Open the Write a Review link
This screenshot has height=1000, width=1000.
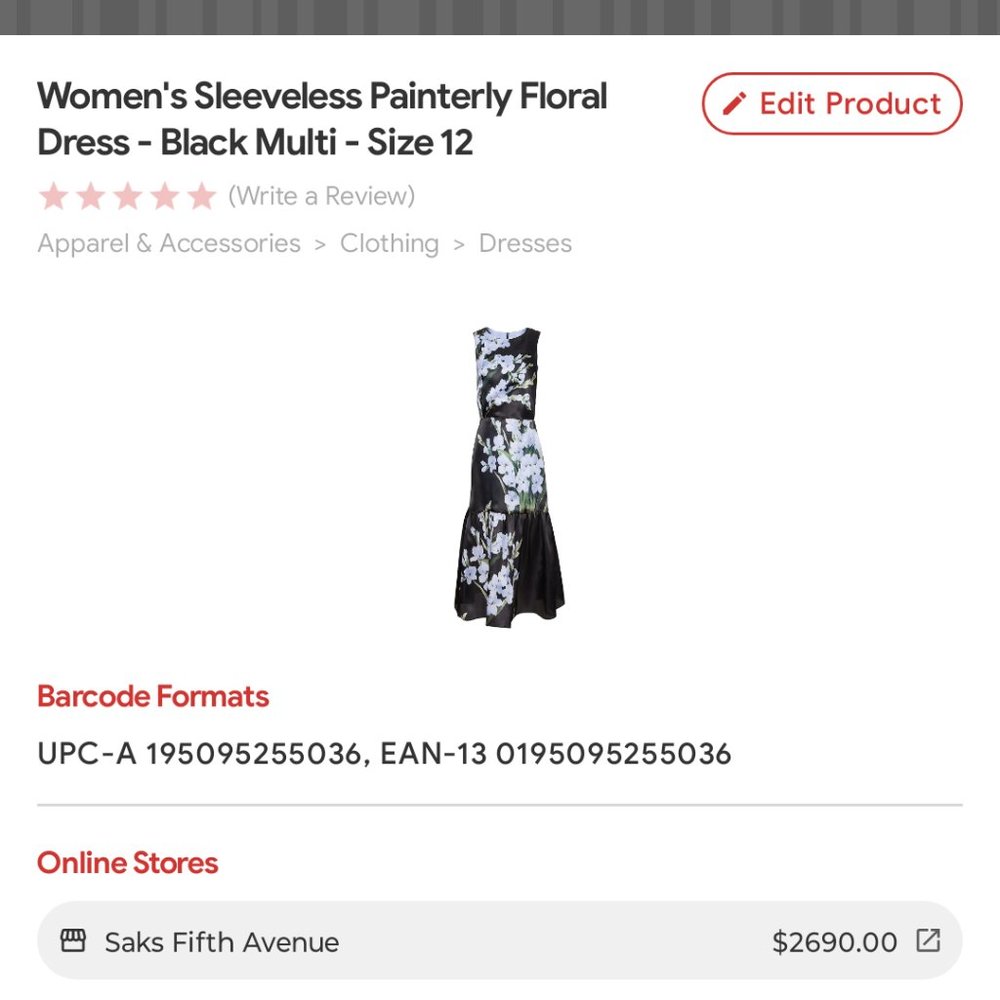pyautogui.click(x=321, y=196)
